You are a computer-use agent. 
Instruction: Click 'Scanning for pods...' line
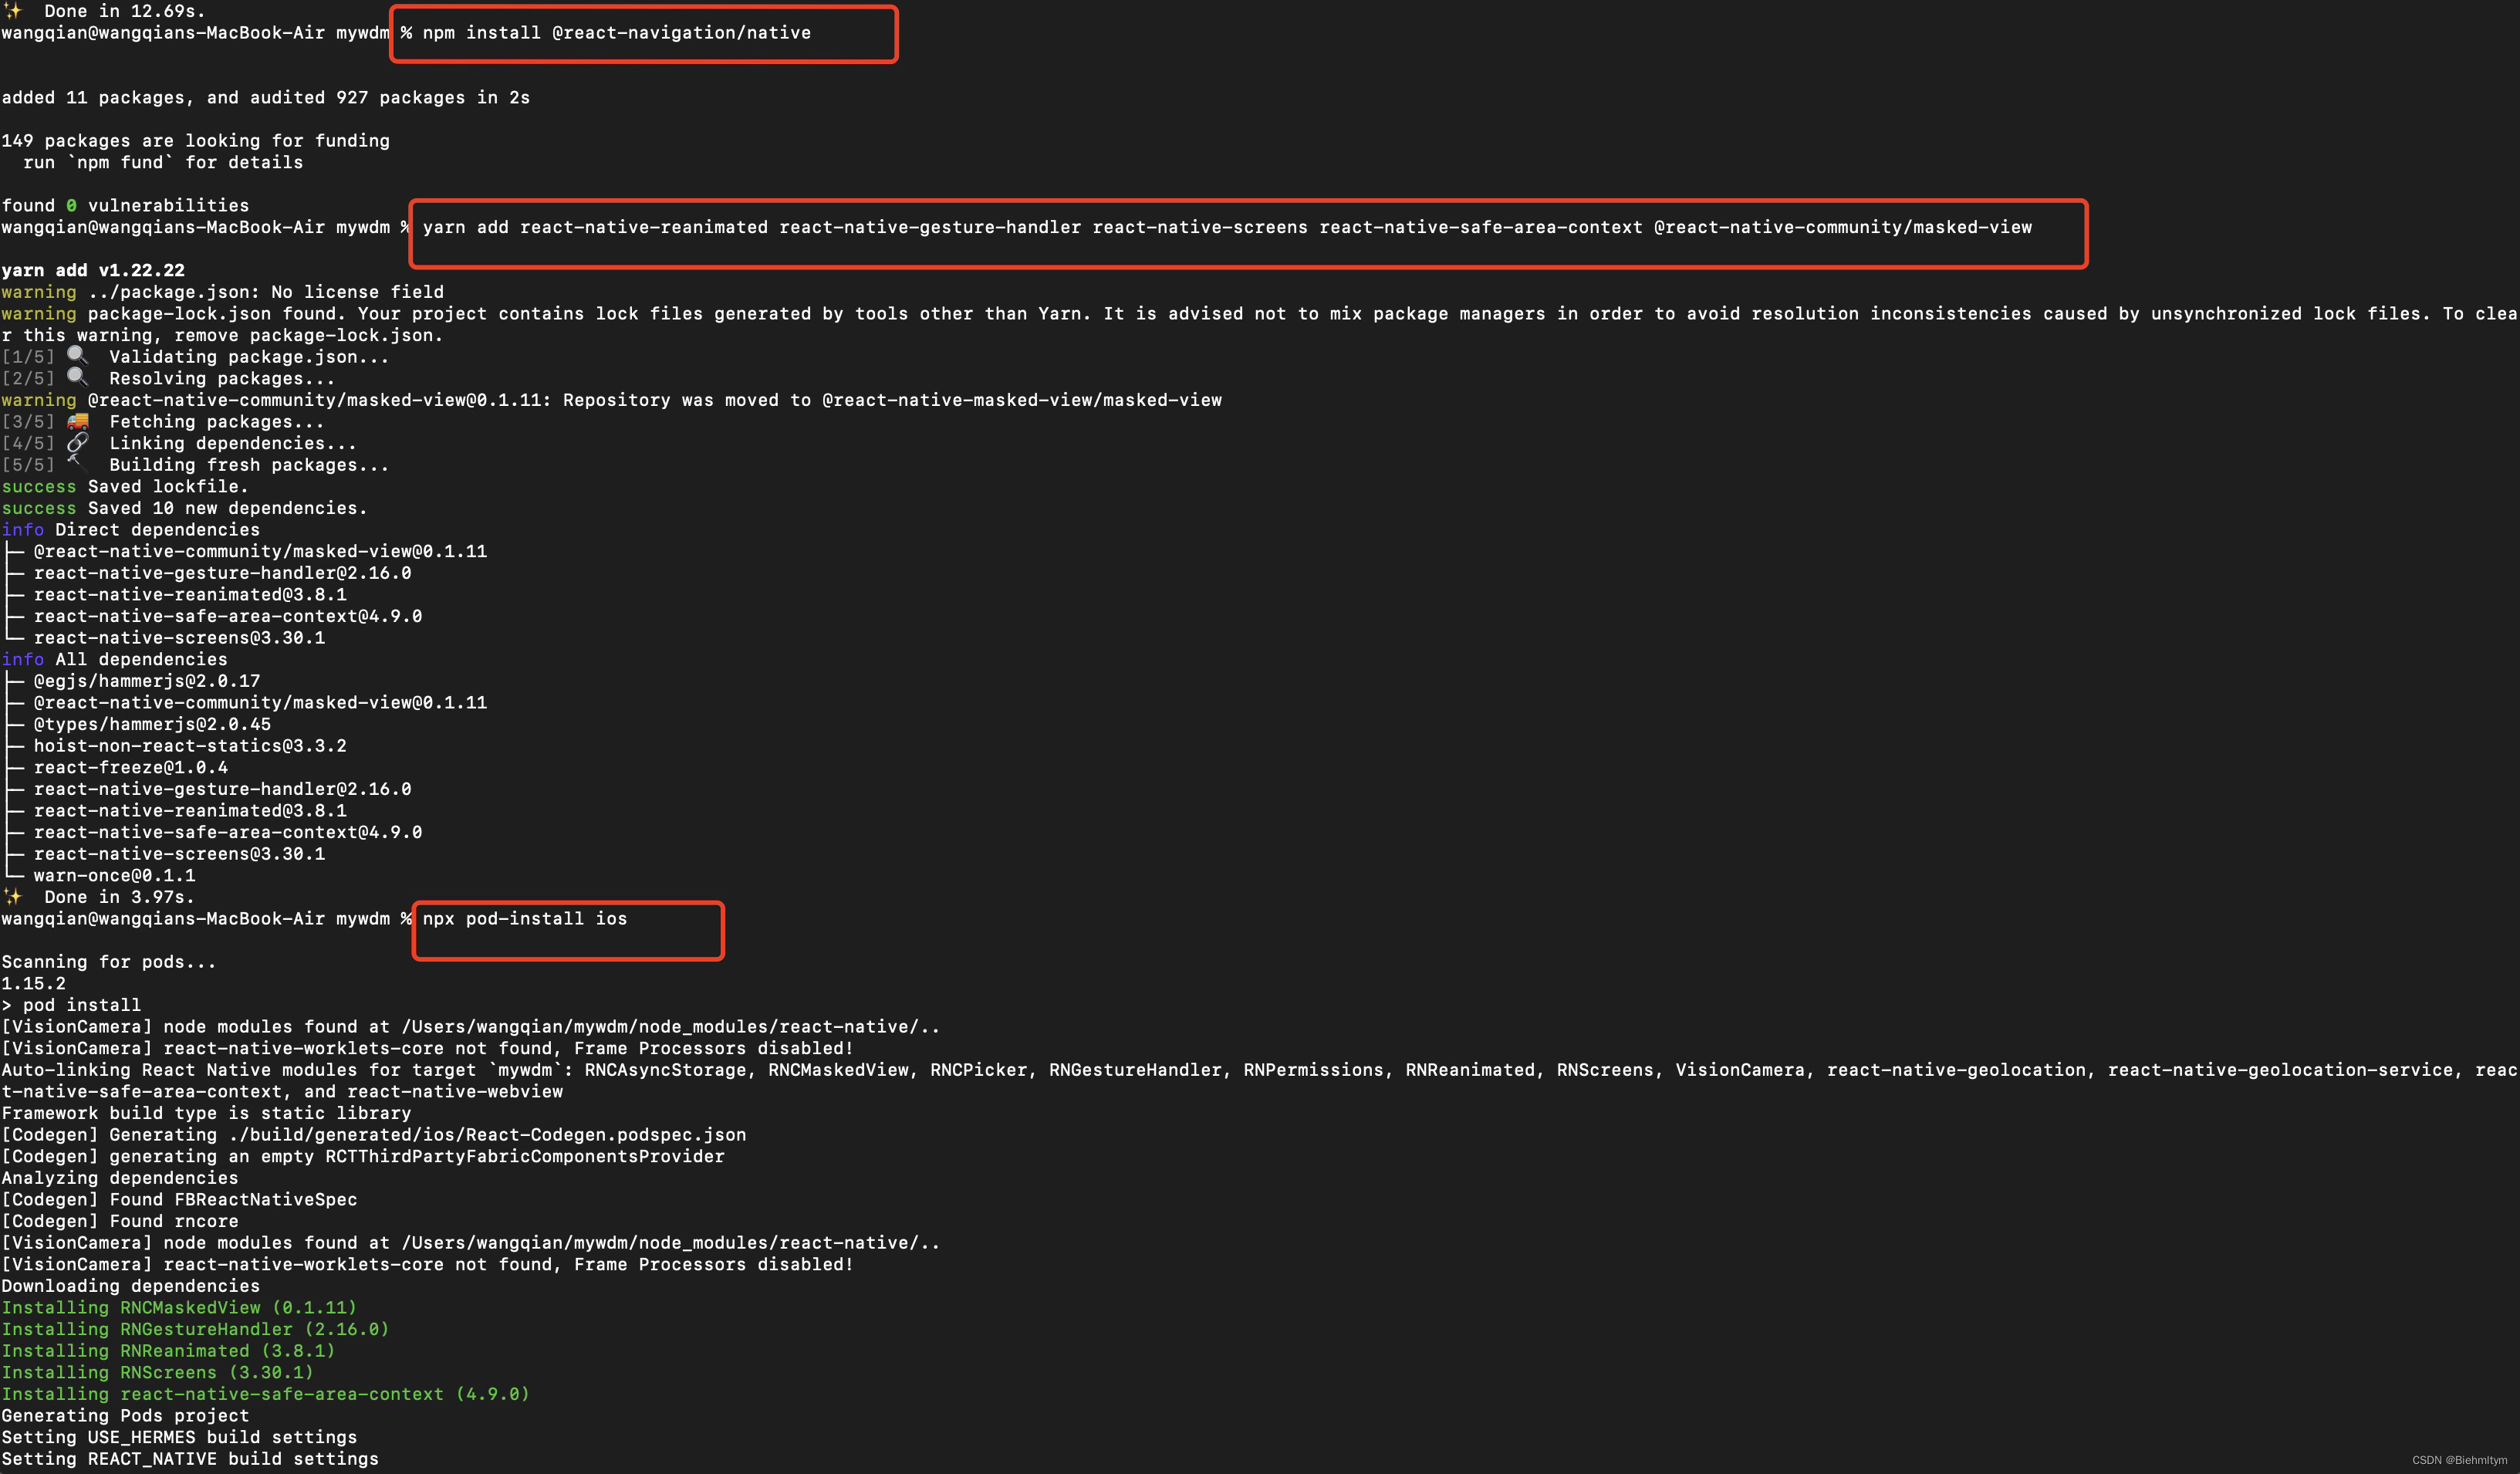(109, 962)
